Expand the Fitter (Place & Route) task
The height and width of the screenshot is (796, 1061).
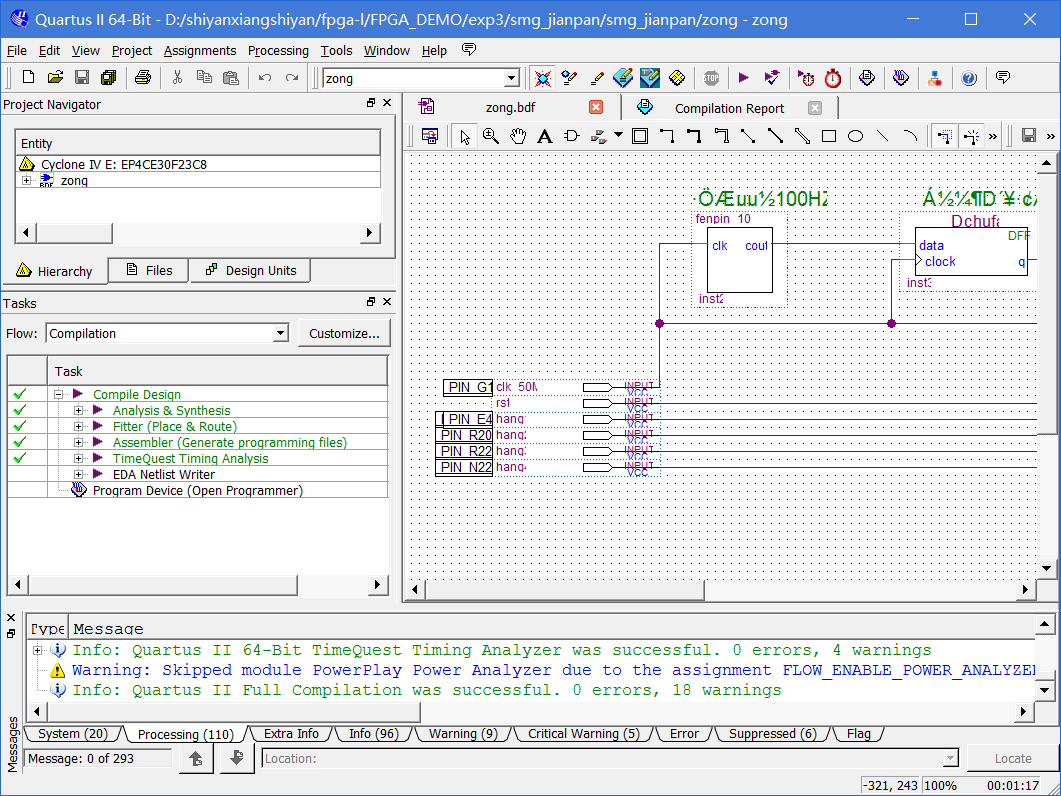pyautogui.click(x=78, y=426)
